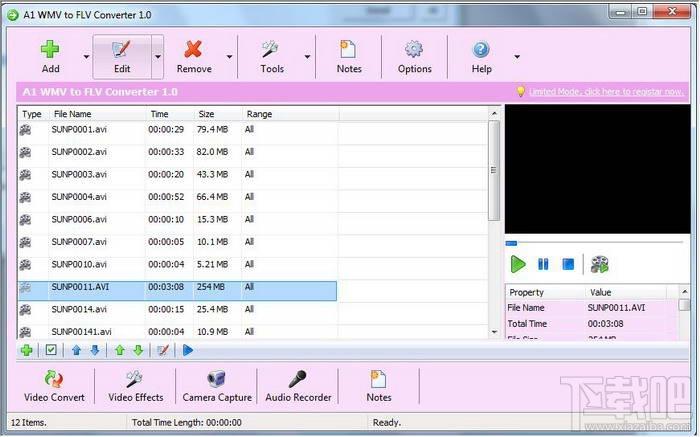This screenshot has height=437, width=700.
Task: Open the Video Effects tab
Action: click(x=135, y=386)
